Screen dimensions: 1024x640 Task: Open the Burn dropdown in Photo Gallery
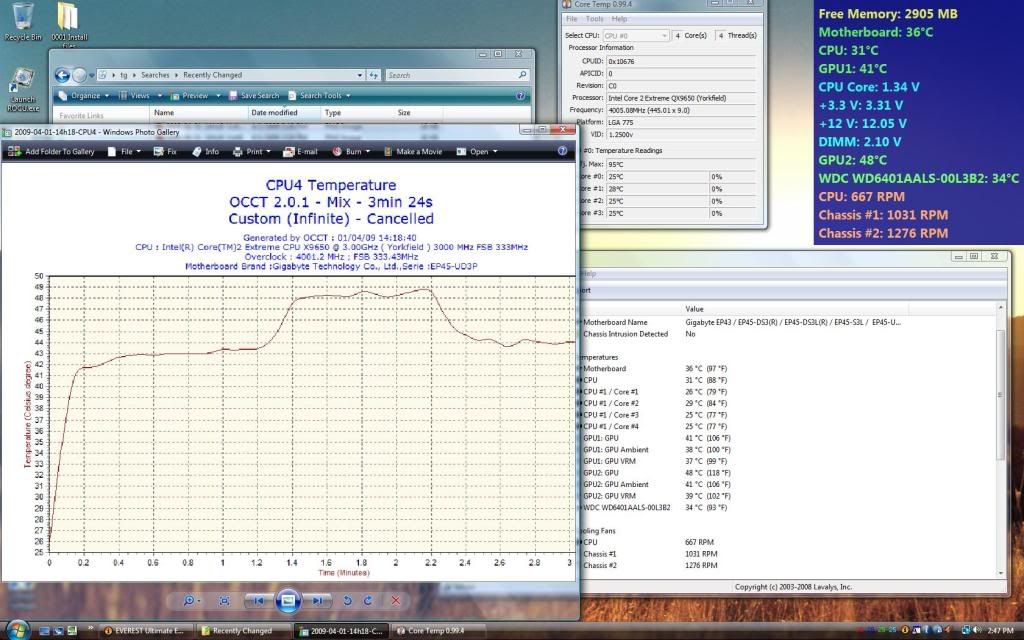tap(351, 152)
